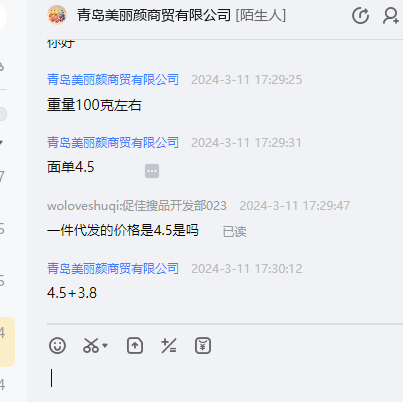
Task: Open the calculator plus-divide icon
Action: point(169,346)
